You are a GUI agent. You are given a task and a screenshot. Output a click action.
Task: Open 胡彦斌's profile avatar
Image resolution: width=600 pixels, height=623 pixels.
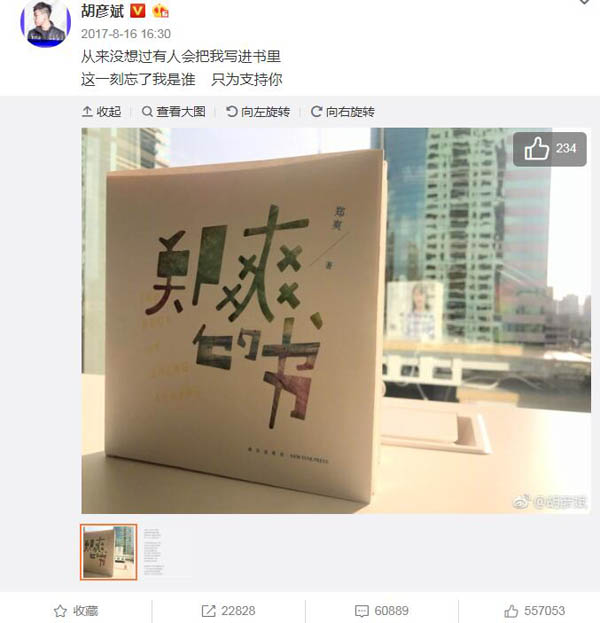coord(46,22)
